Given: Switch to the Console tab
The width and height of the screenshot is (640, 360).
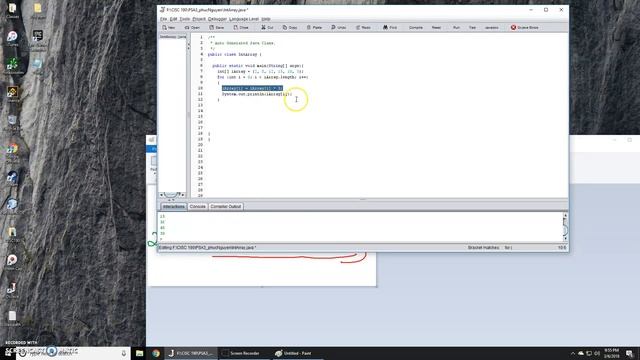Looking at the screenshot, I should click(198, 207).
